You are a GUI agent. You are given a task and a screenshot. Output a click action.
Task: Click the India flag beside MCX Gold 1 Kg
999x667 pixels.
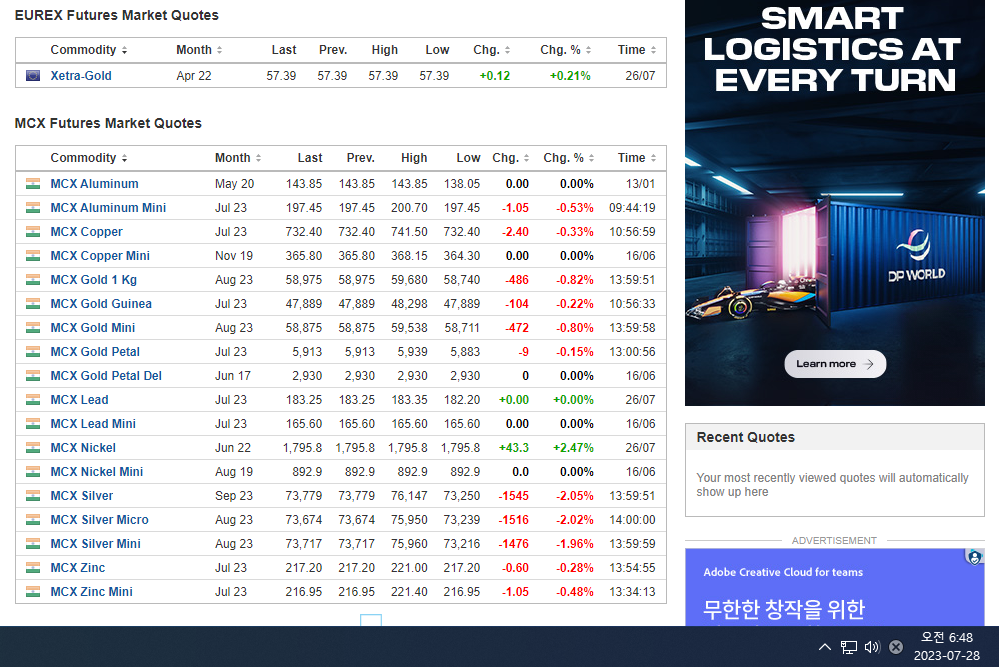click(x=32, y=280)
